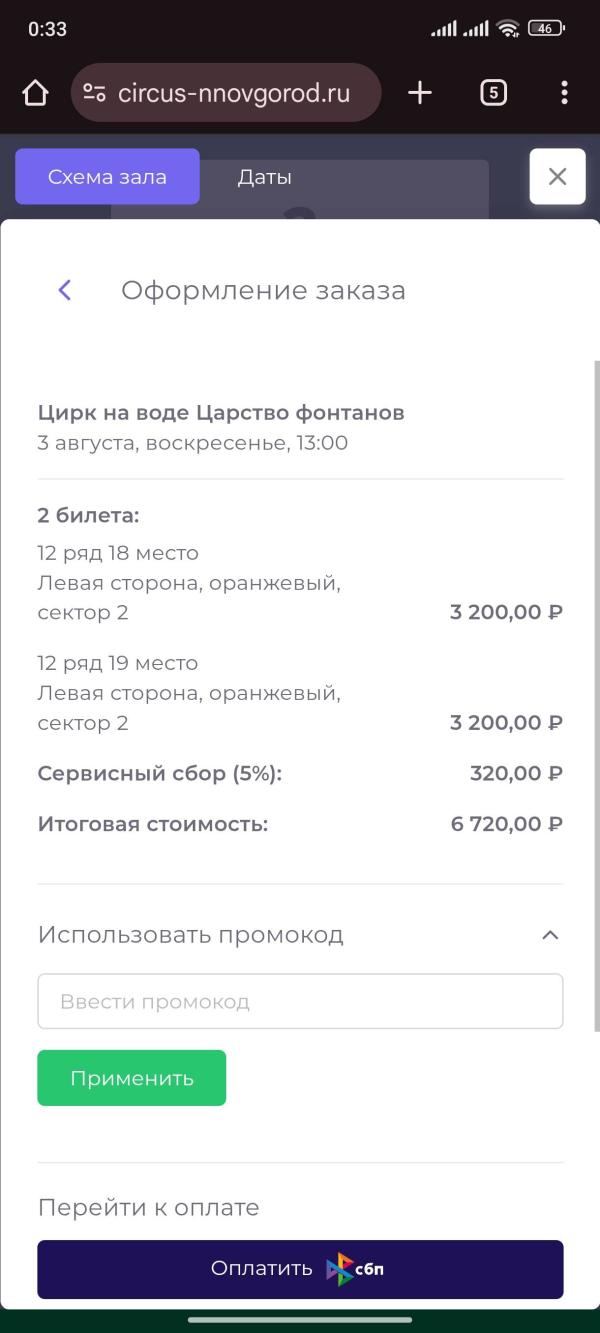Open the tab switcher showing 5 tabs
Viewport: 600px width, 1333px height.
tap(493, 93)
